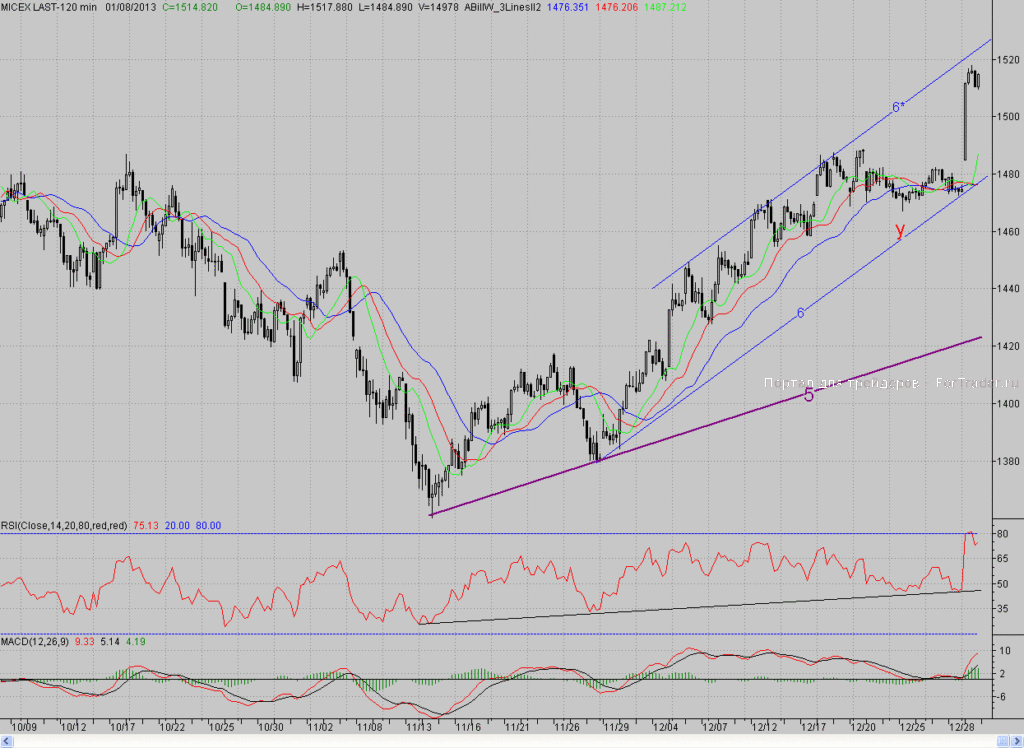Click the right scroll arrow of the horizontal scrollbar
The image size is (1024, 748).
tap(1017, 740)
